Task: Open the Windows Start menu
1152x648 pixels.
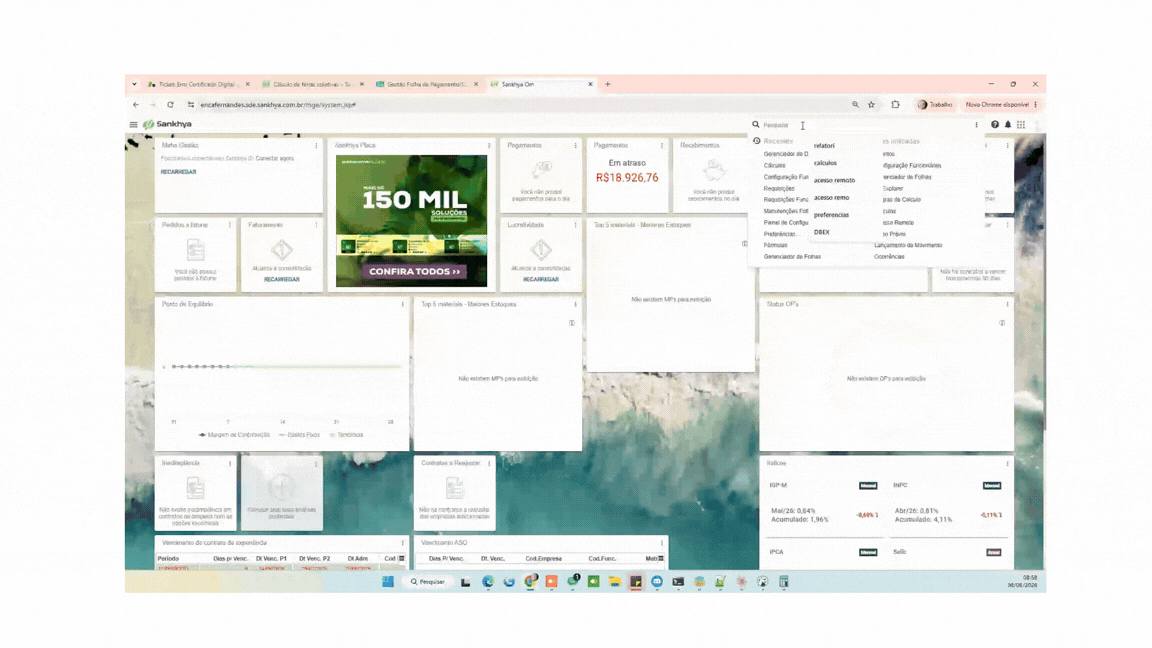Action: coord(388,582)
